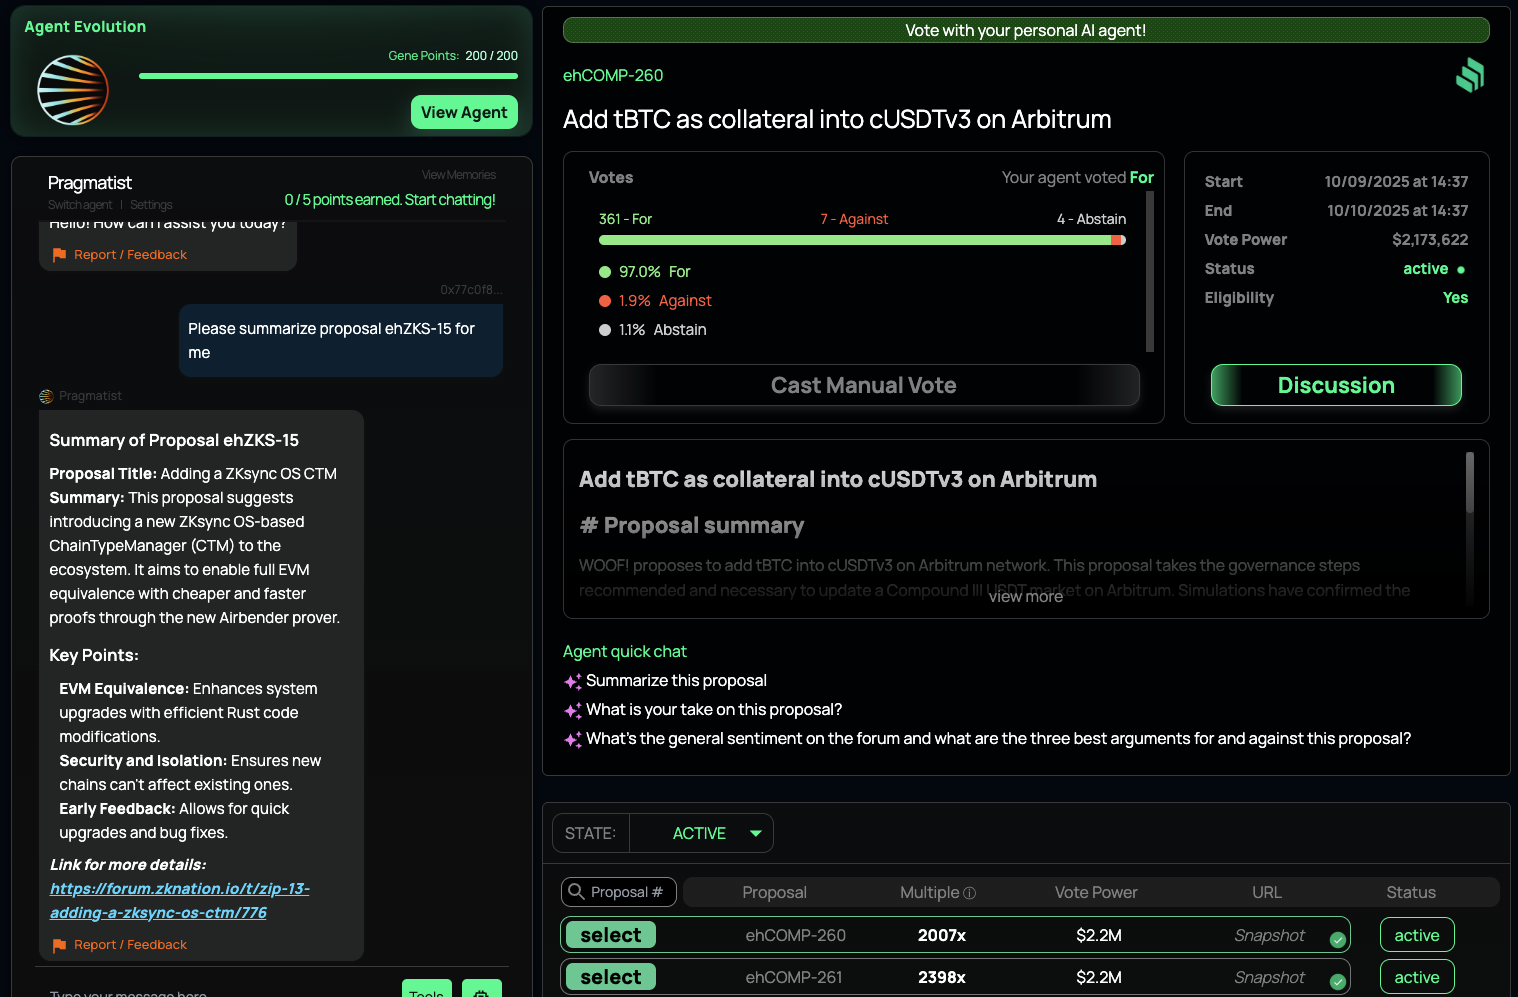Click the active status badge for ehCOMP-261

tap(1416, 977)
